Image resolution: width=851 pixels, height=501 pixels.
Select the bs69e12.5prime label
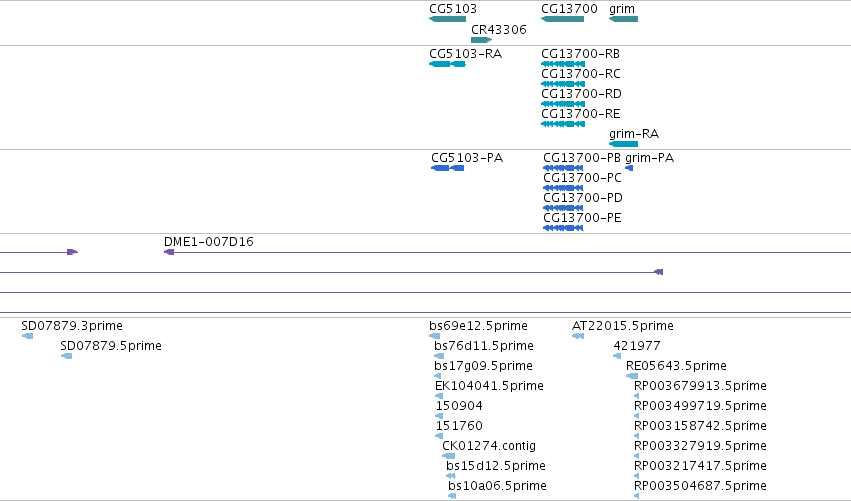pos(478,326)
